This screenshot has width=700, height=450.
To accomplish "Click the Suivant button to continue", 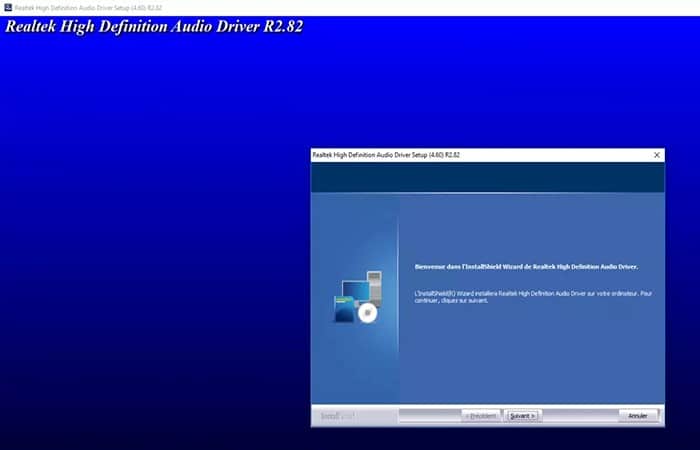I will click(x=522, y=415).
